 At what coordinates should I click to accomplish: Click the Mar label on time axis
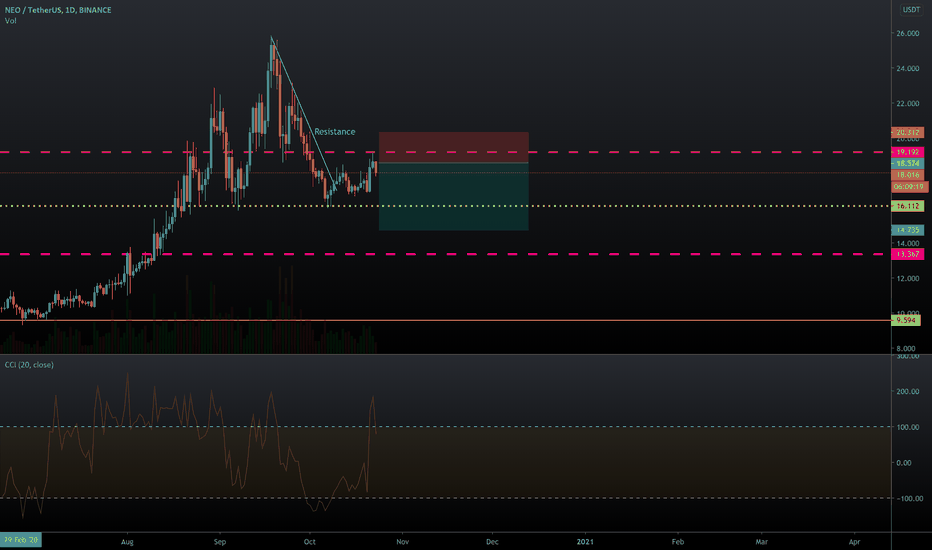(761, 542)
